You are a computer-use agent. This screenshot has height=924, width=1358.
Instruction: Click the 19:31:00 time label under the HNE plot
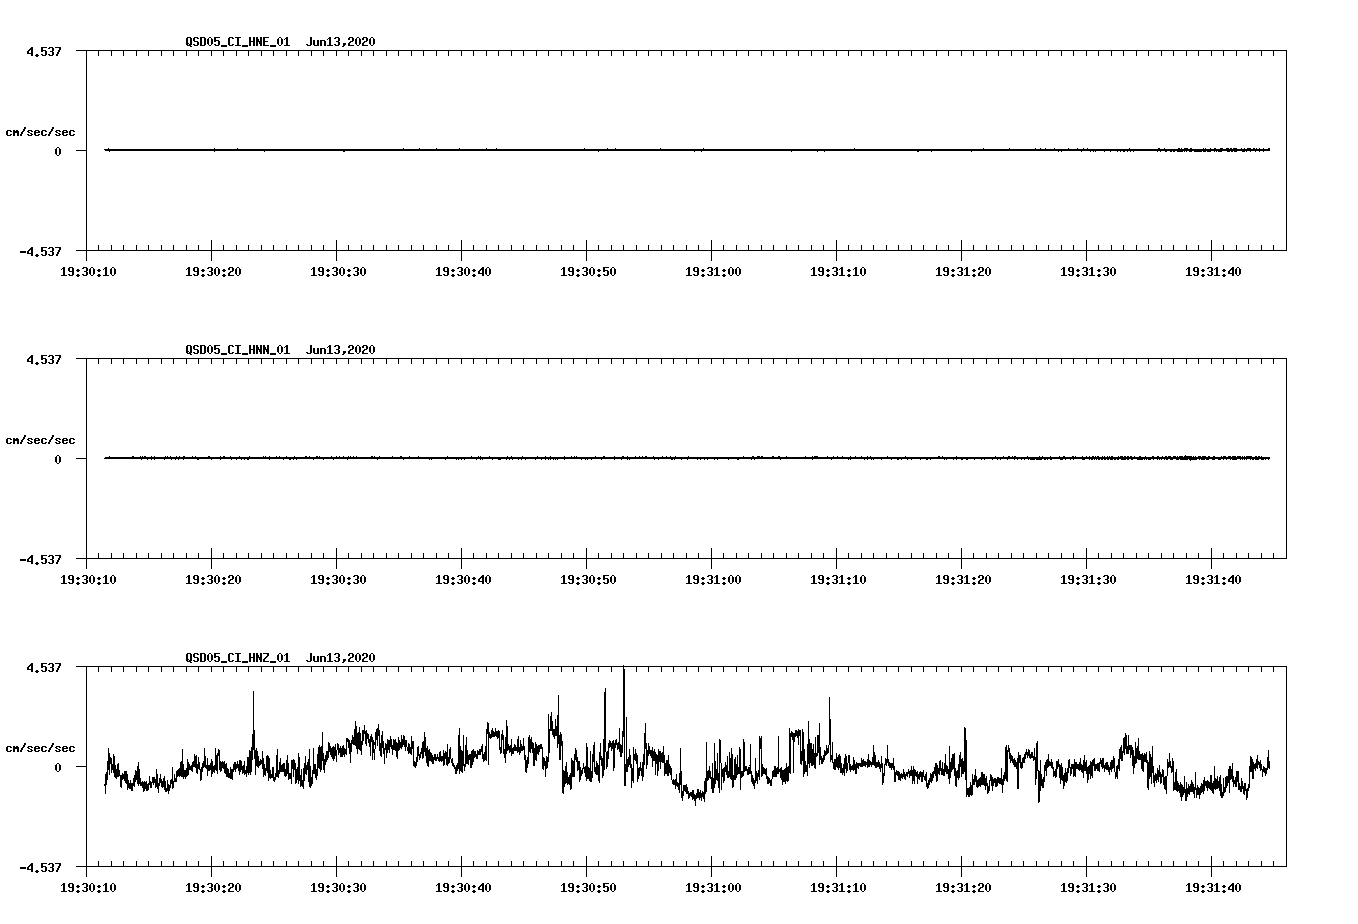point(712,271)
